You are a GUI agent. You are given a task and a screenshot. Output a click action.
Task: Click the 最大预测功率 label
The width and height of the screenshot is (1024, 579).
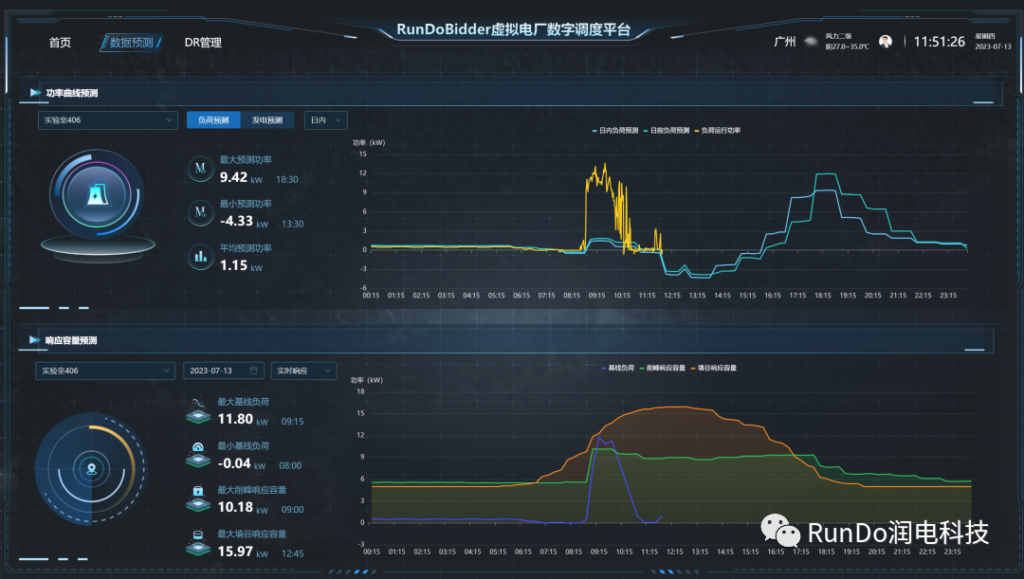click(x=246, y=160)
